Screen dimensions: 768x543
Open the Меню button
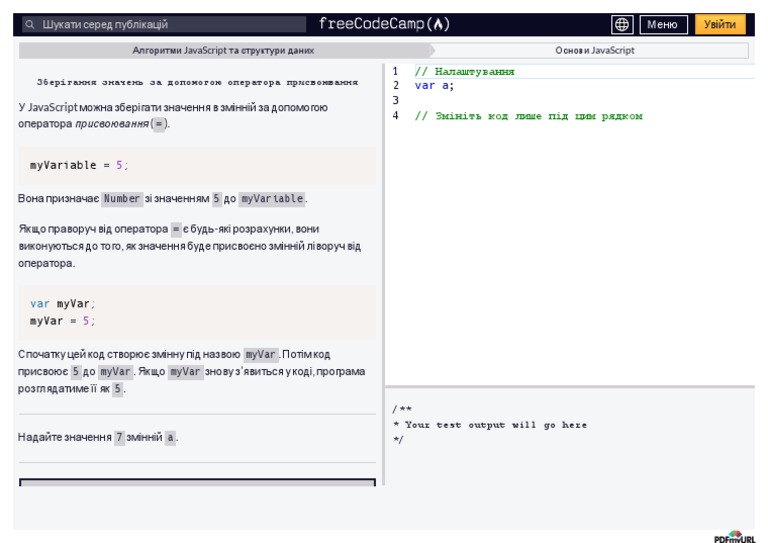click(x=663, y=24)
